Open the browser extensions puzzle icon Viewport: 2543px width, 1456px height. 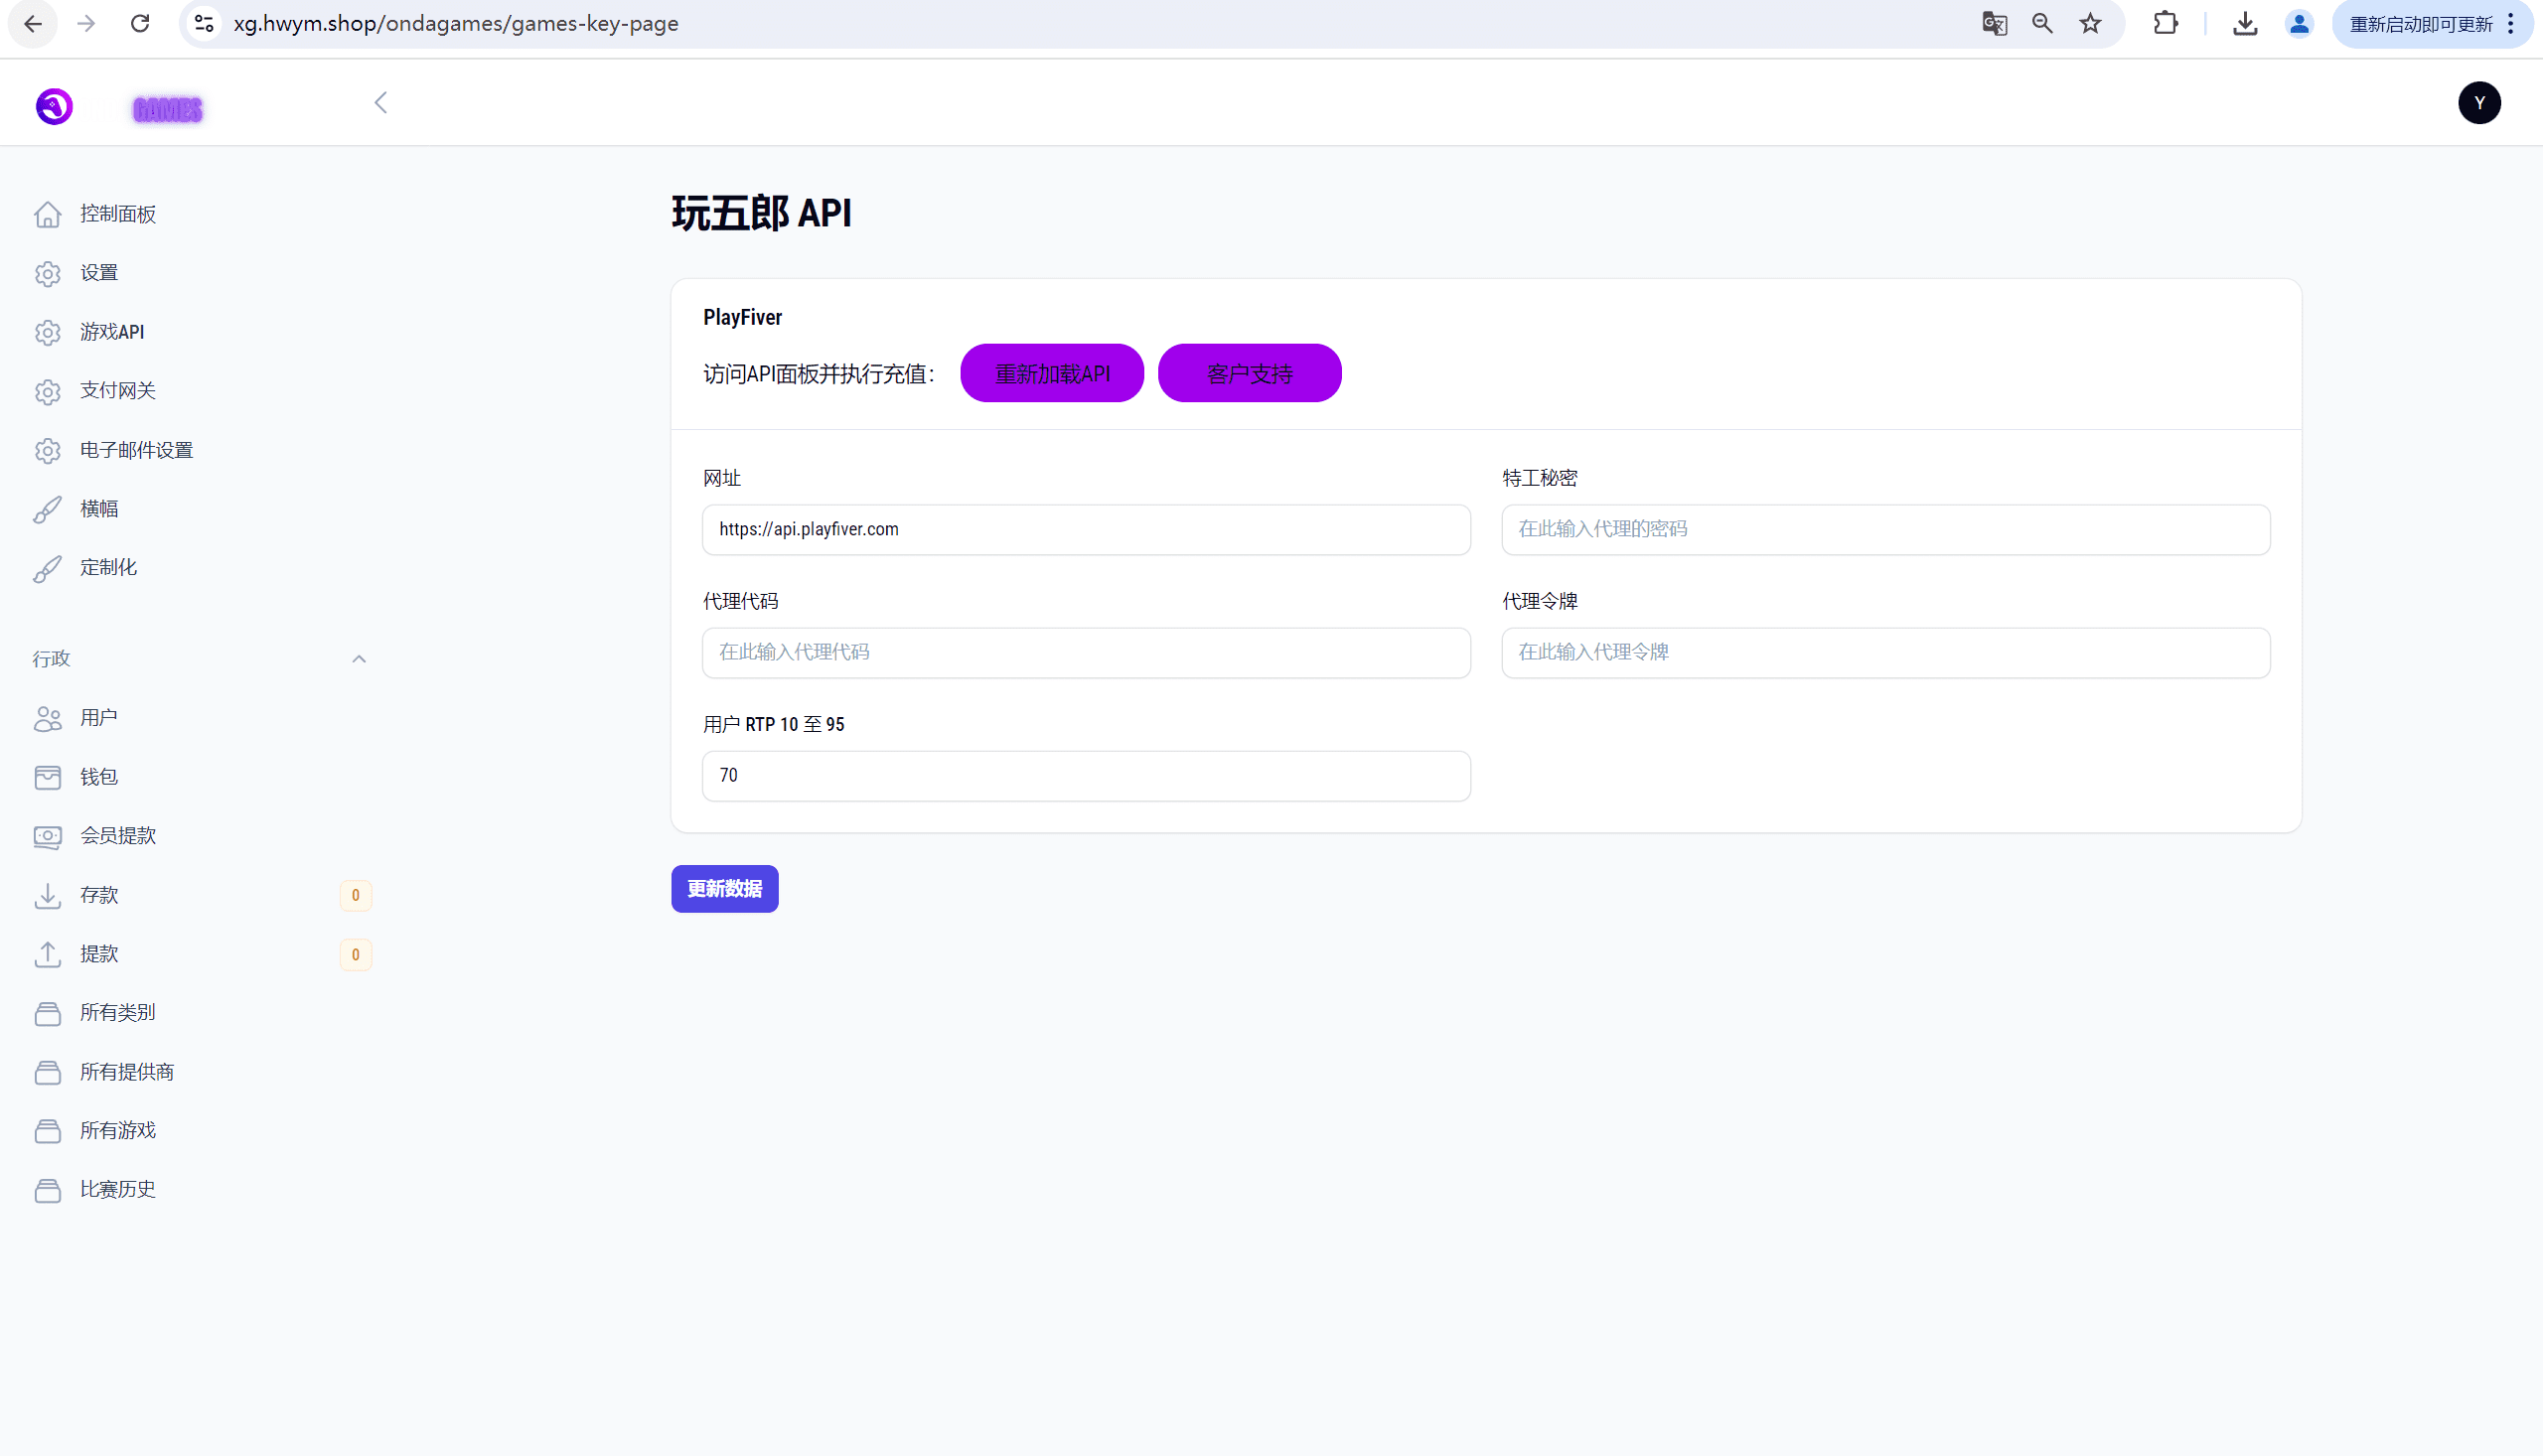pyautogui.click(x=2165, y=24)
